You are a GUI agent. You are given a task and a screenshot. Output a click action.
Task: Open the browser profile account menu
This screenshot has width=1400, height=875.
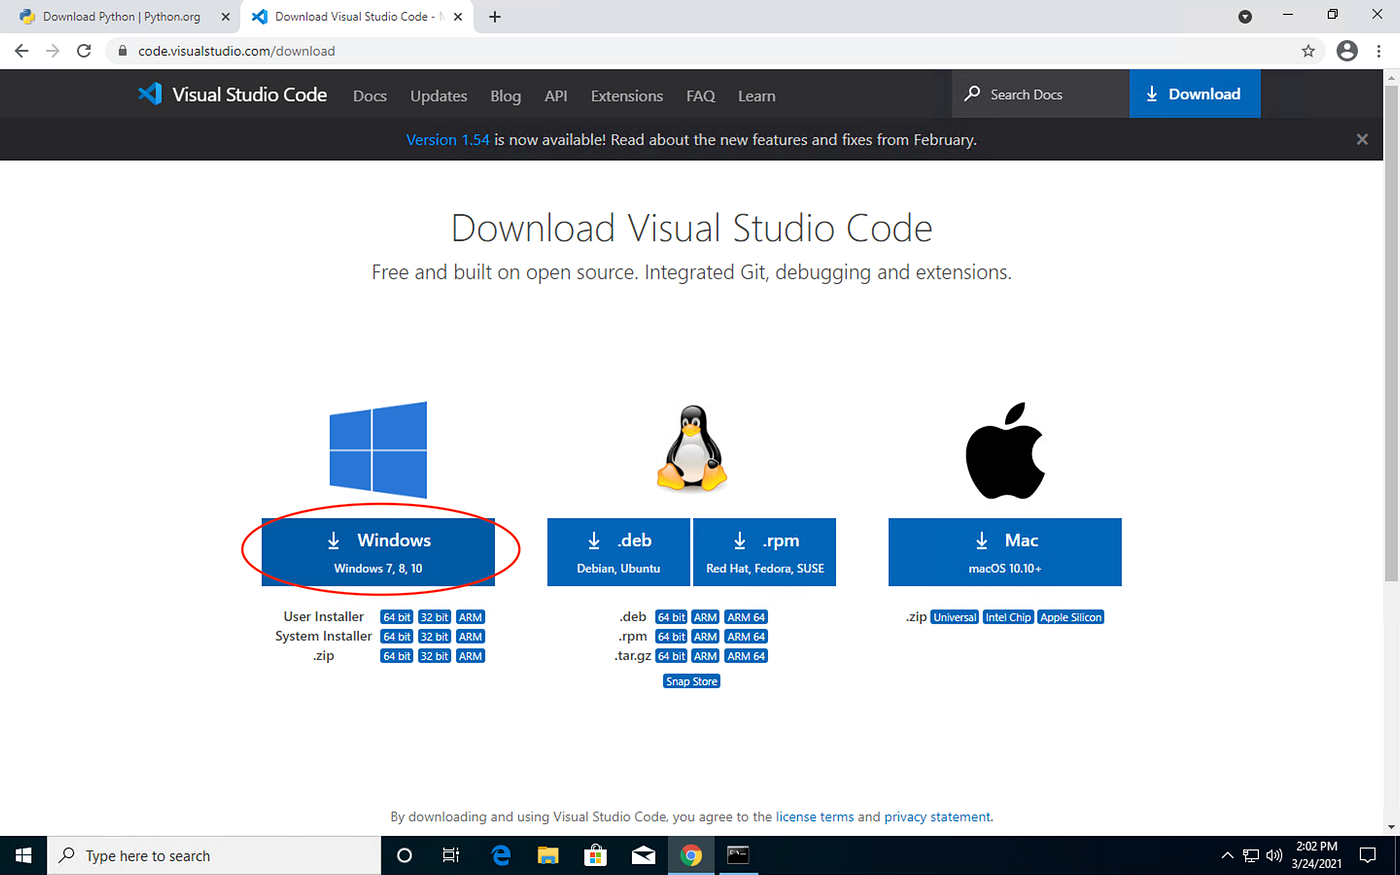click(1346, 50)
